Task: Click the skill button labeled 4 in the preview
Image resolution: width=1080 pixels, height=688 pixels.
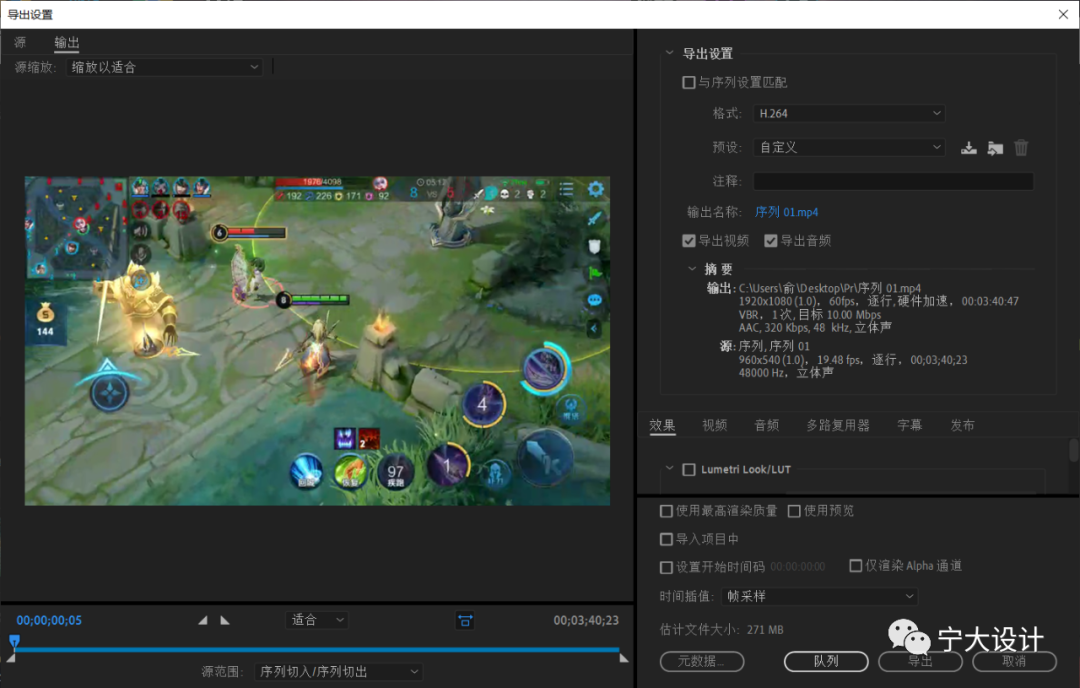Action: coord(482,405)
